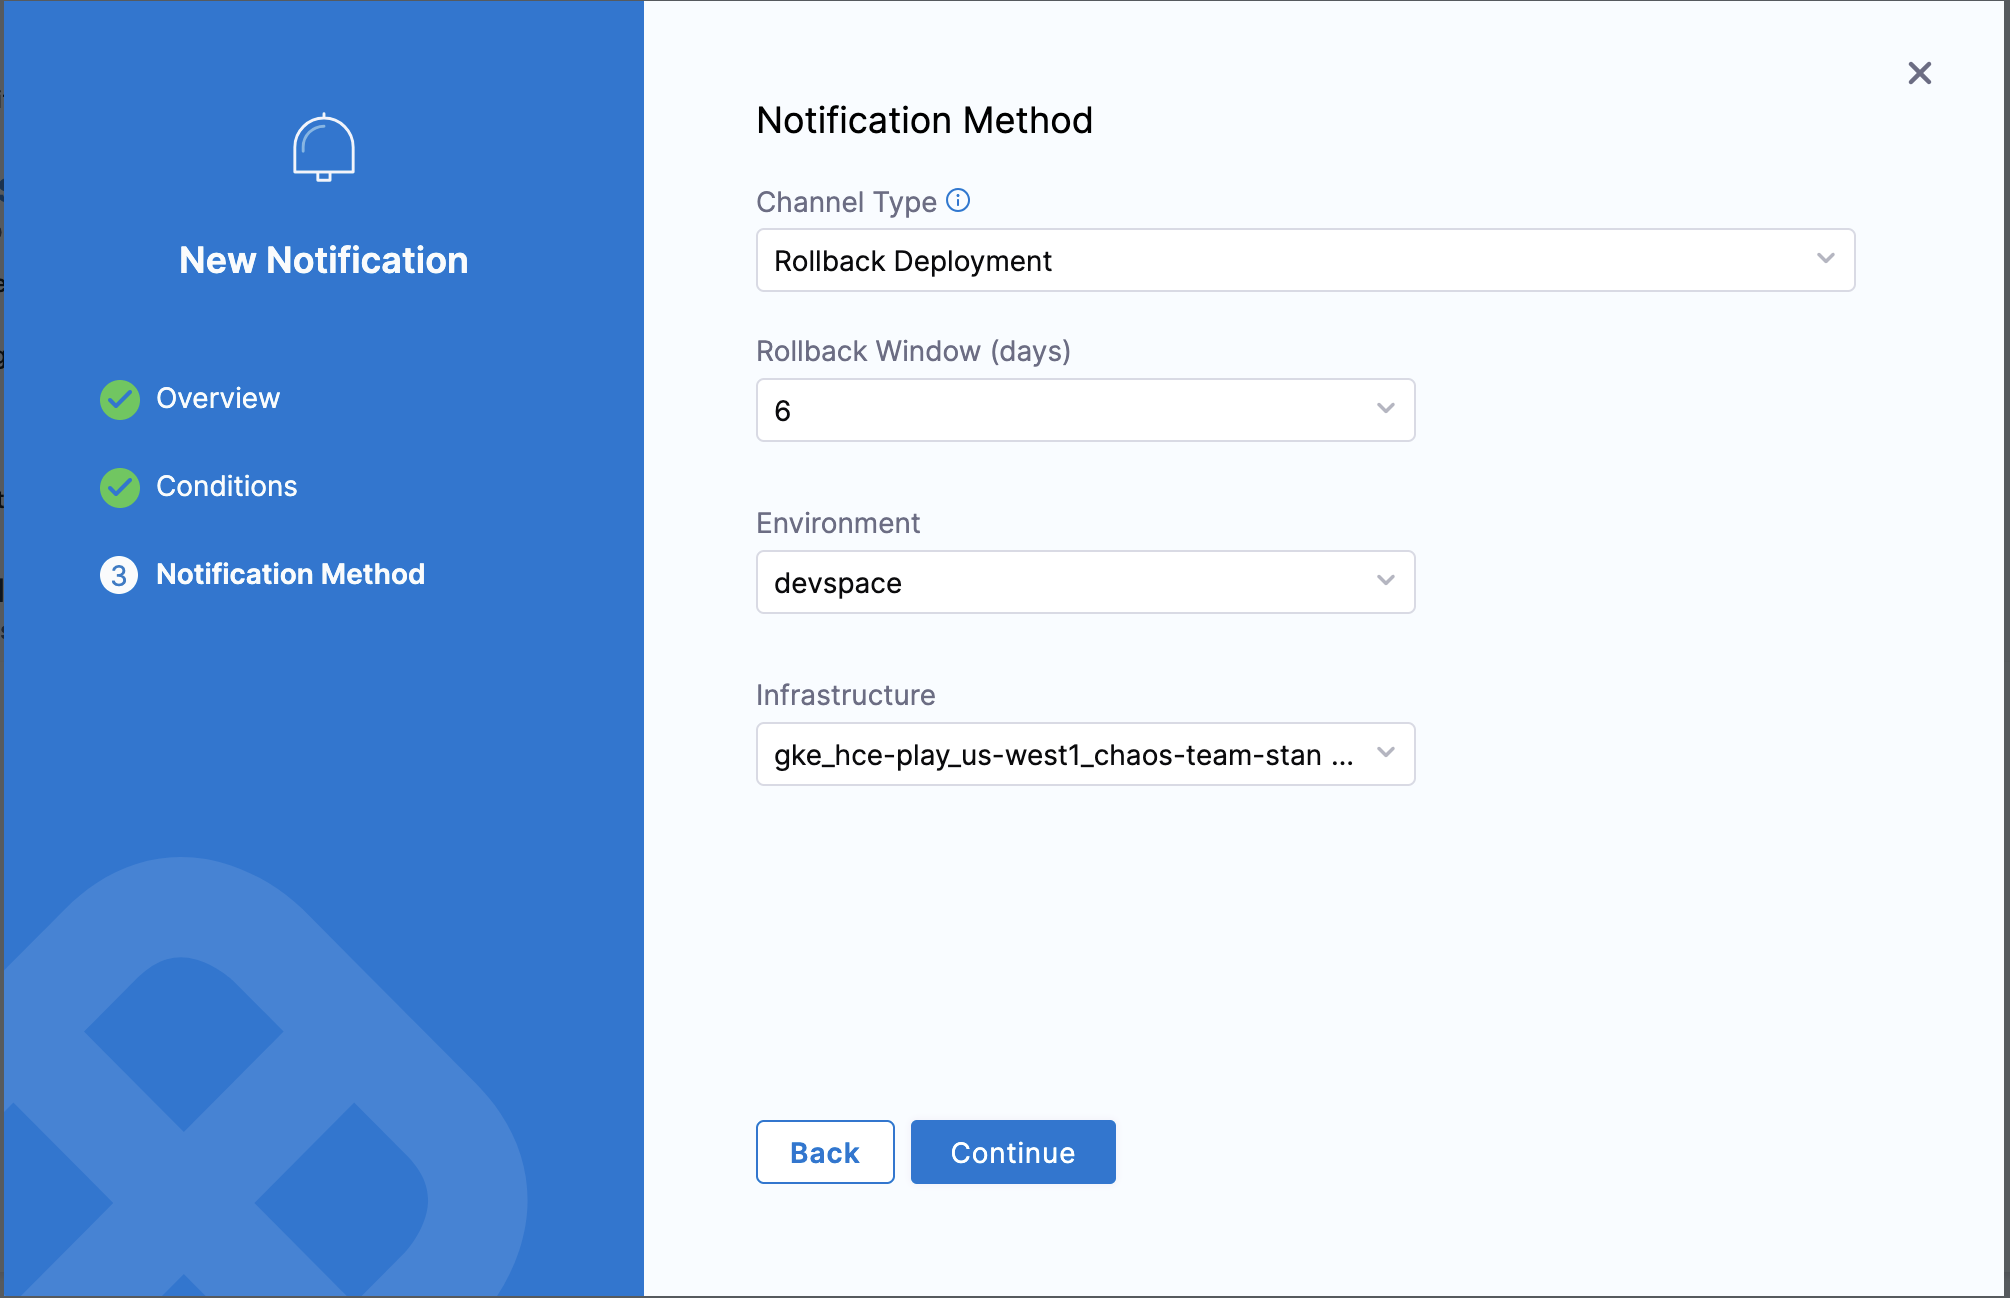The width and height of the screenshot is (2010, 1298).
Task: Click the info icon next to Channel Type
Action: (958, 200)
